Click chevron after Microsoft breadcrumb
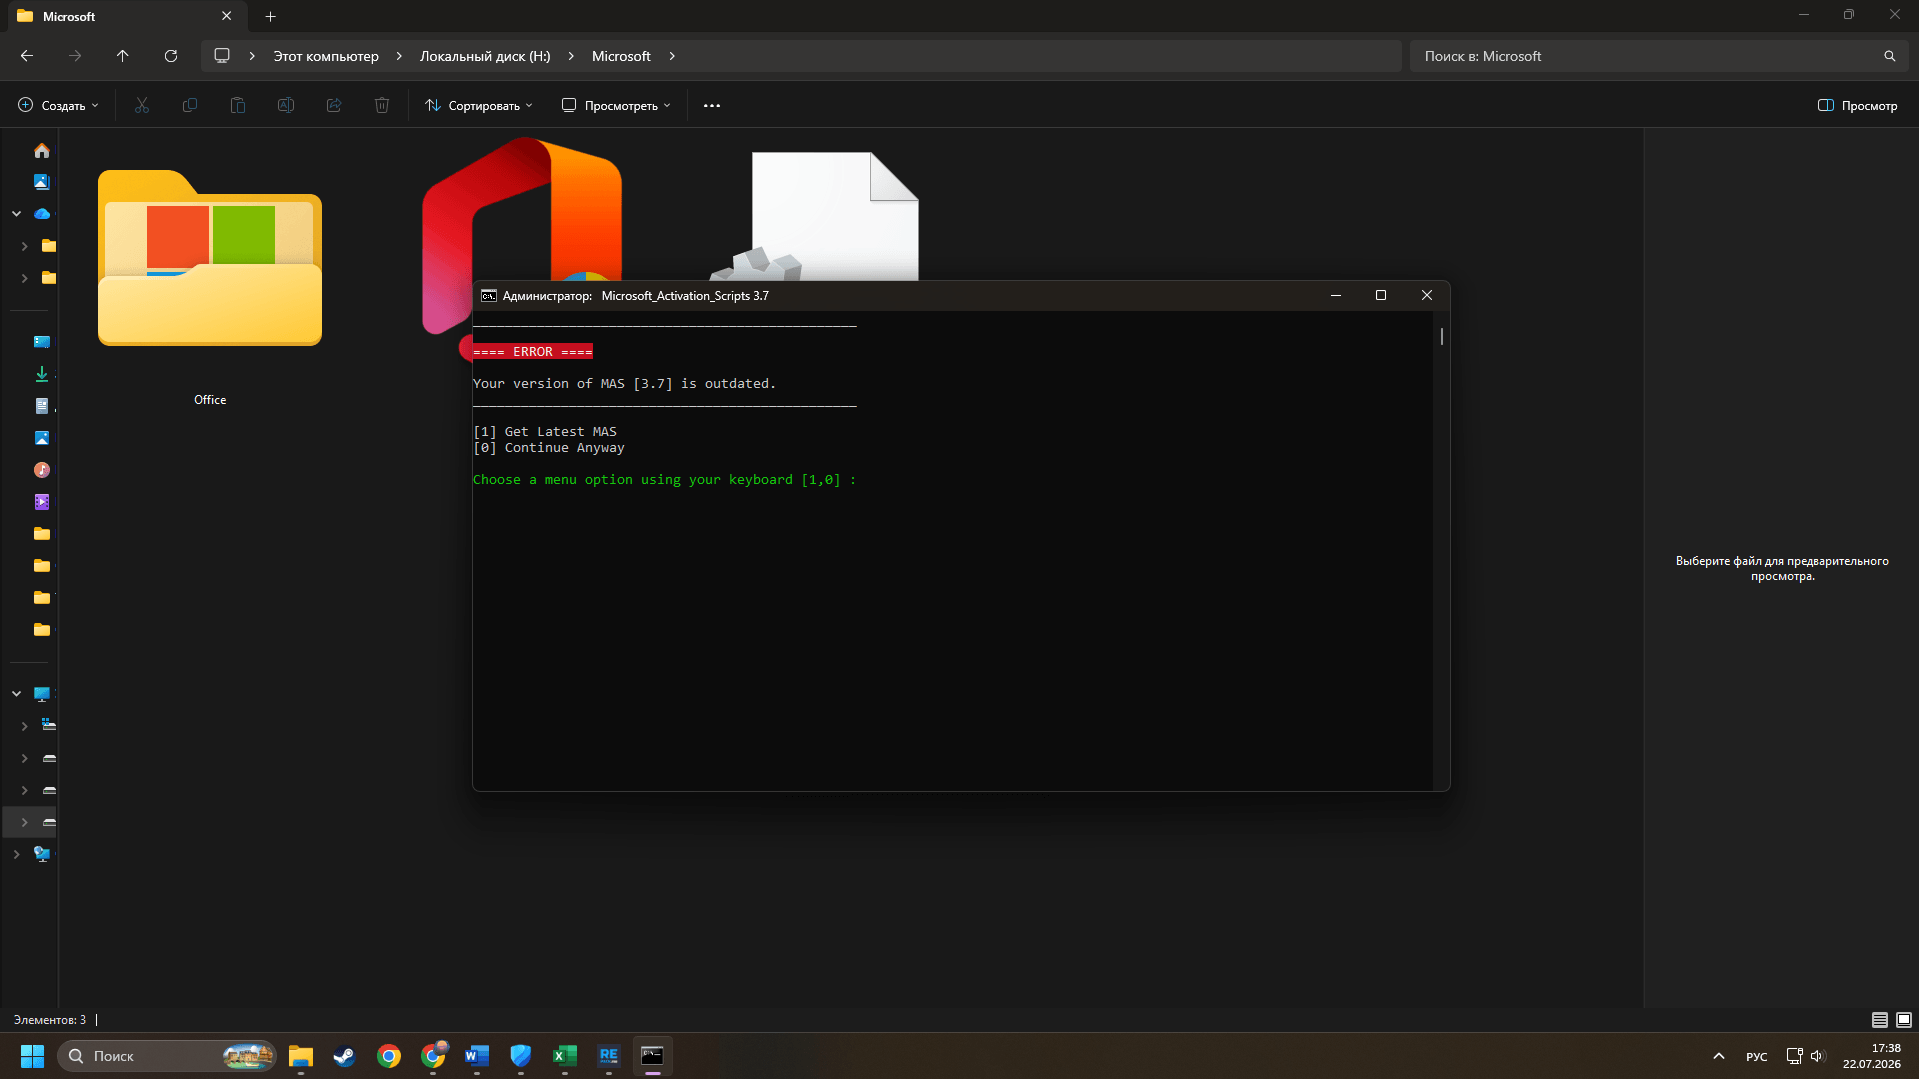This screenshot has height=1079, width=1919. pos(672,56)
